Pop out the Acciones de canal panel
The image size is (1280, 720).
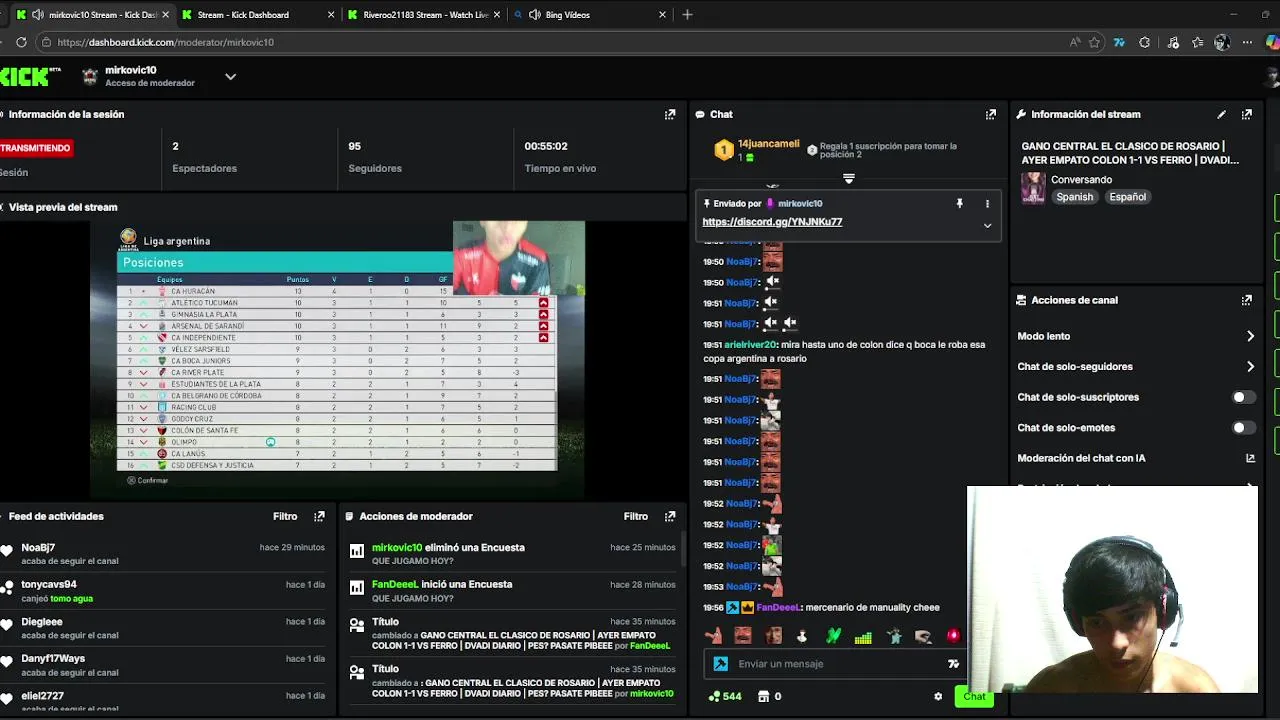point(1247,300)
